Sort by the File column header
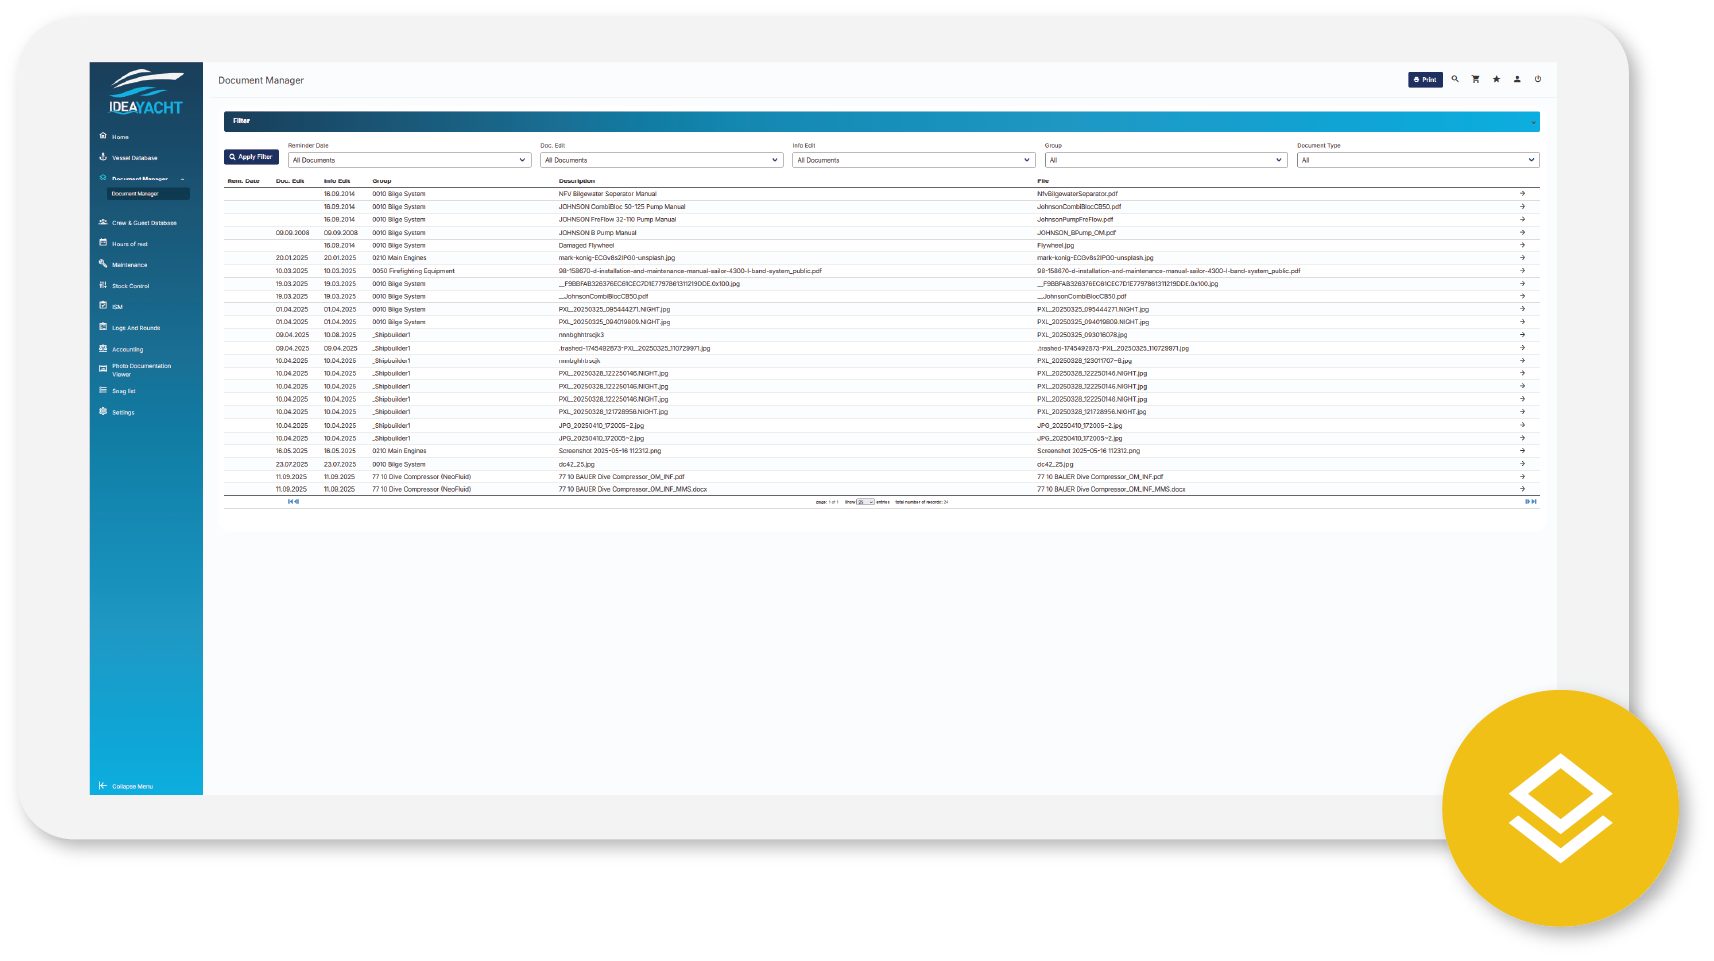This screenshot has width=1714, height=961. pyautogui.click(x=1043, y=181)
